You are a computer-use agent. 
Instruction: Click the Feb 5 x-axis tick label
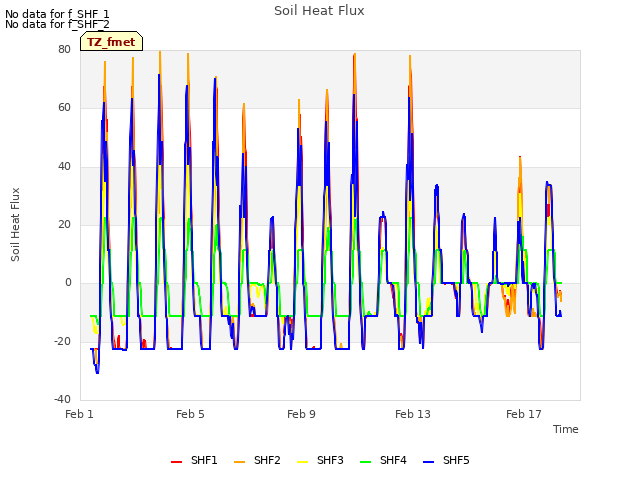(190, 414)
